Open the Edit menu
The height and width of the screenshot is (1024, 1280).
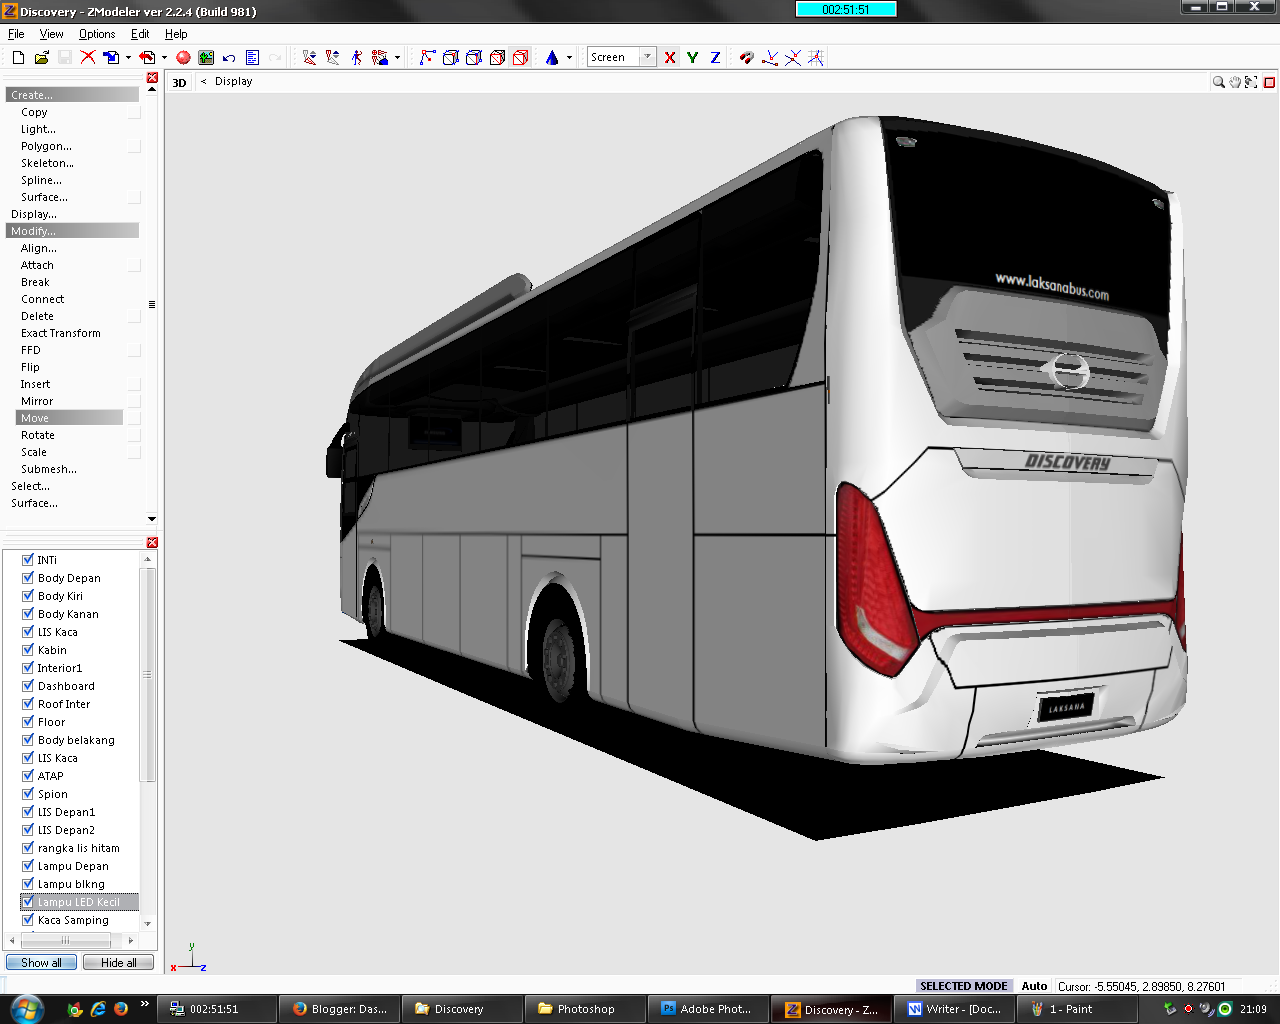tap(140, 34)
